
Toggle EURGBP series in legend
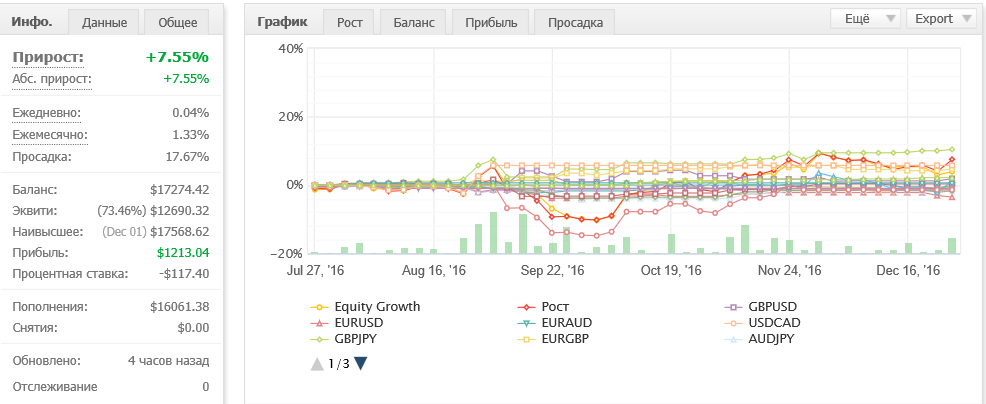coord(554,339)
